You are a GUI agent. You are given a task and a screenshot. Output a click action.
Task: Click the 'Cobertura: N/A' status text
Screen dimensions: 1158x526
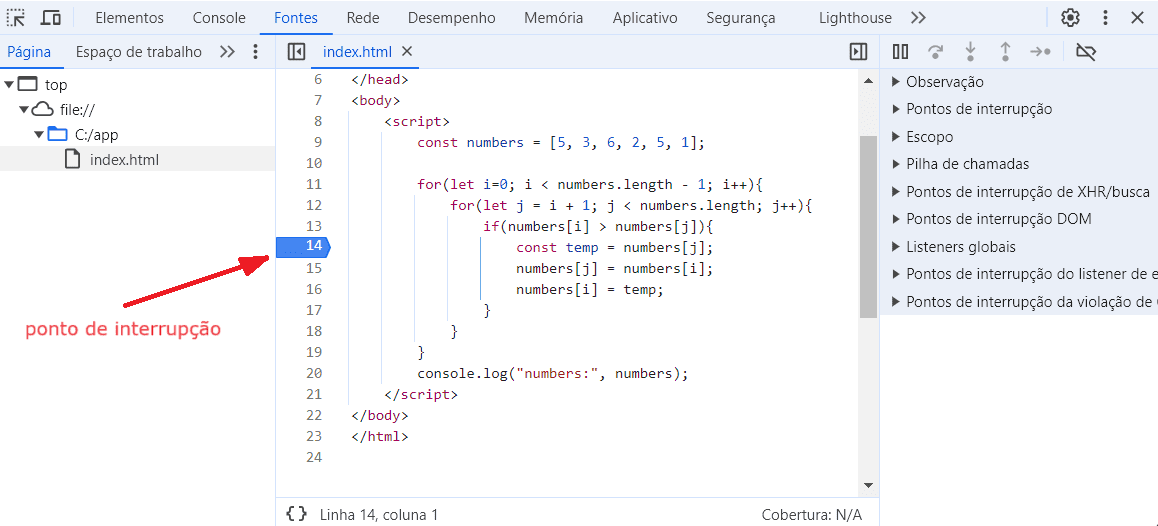pyautogui.click(x=812, y=514)
